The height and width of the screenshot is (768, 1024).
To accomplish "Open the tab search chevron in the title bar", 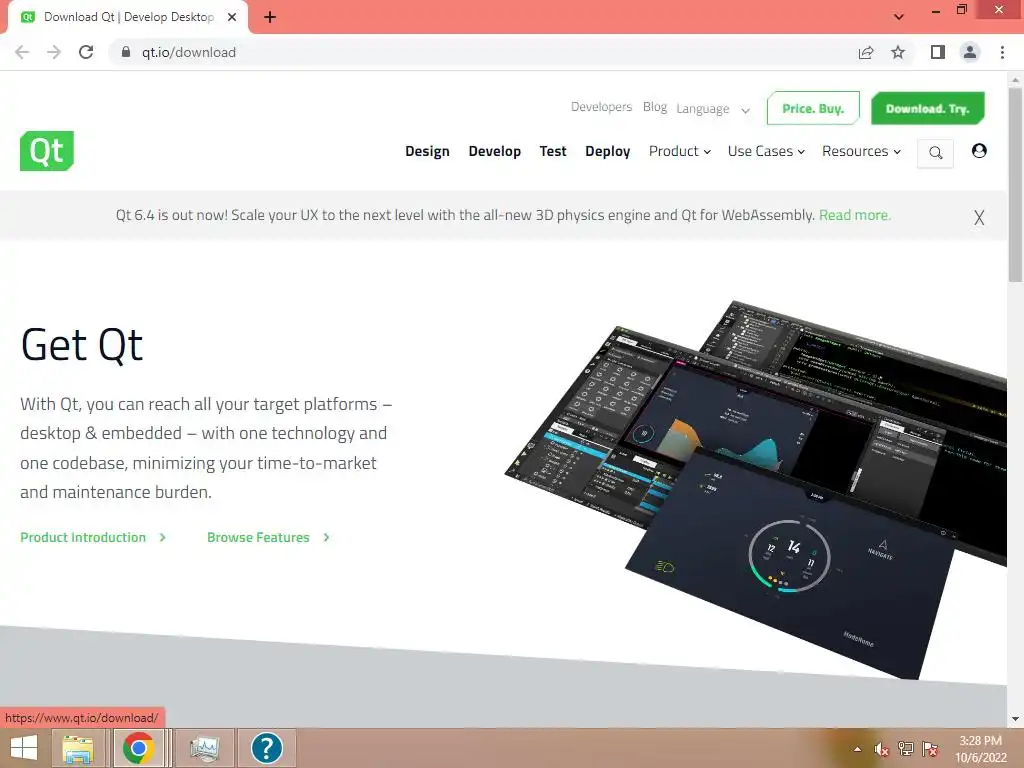I will coord(899,17).
